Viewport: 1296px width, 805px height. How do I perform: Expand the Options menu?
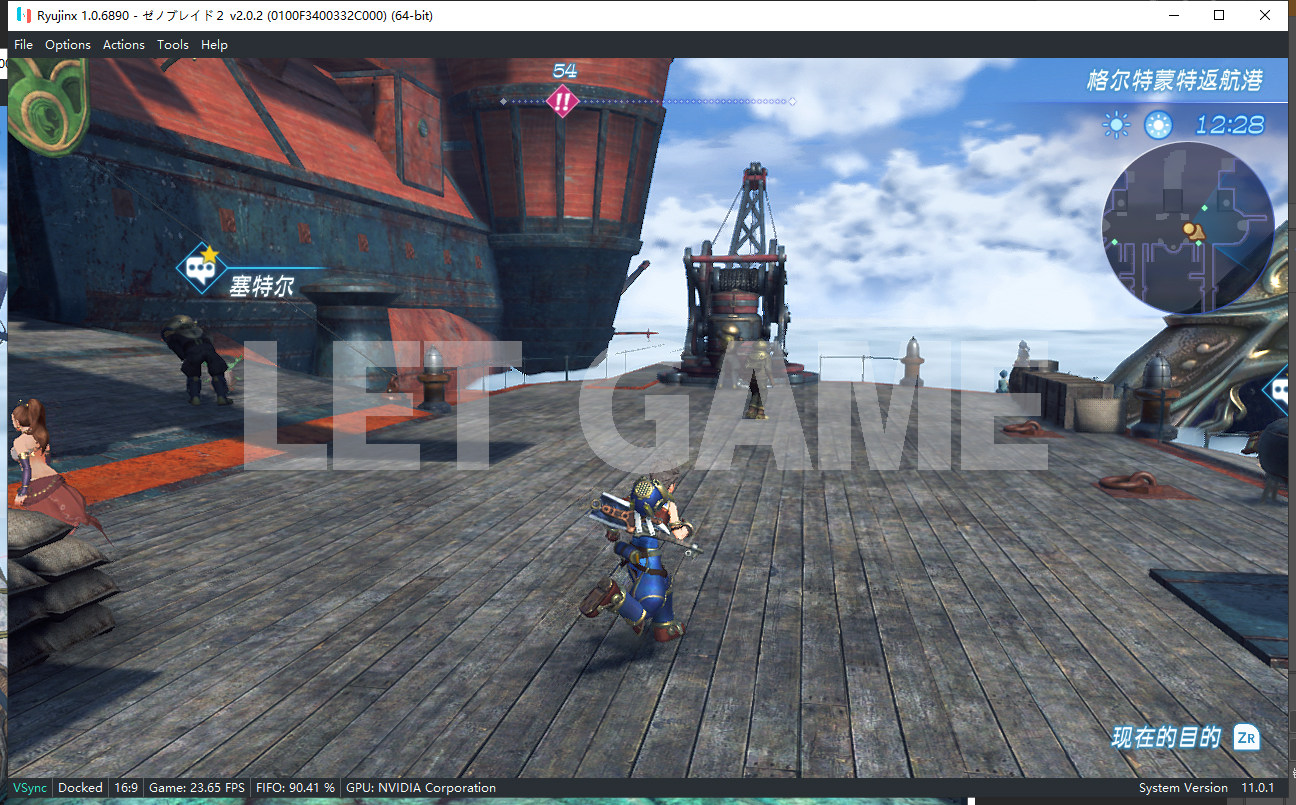(68, 45)
